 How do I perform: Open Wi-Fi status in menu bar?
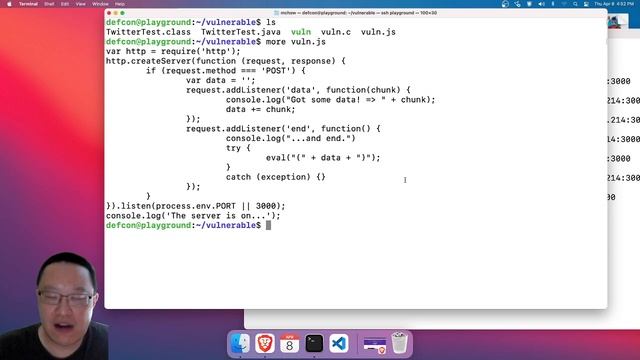point(564,4)
